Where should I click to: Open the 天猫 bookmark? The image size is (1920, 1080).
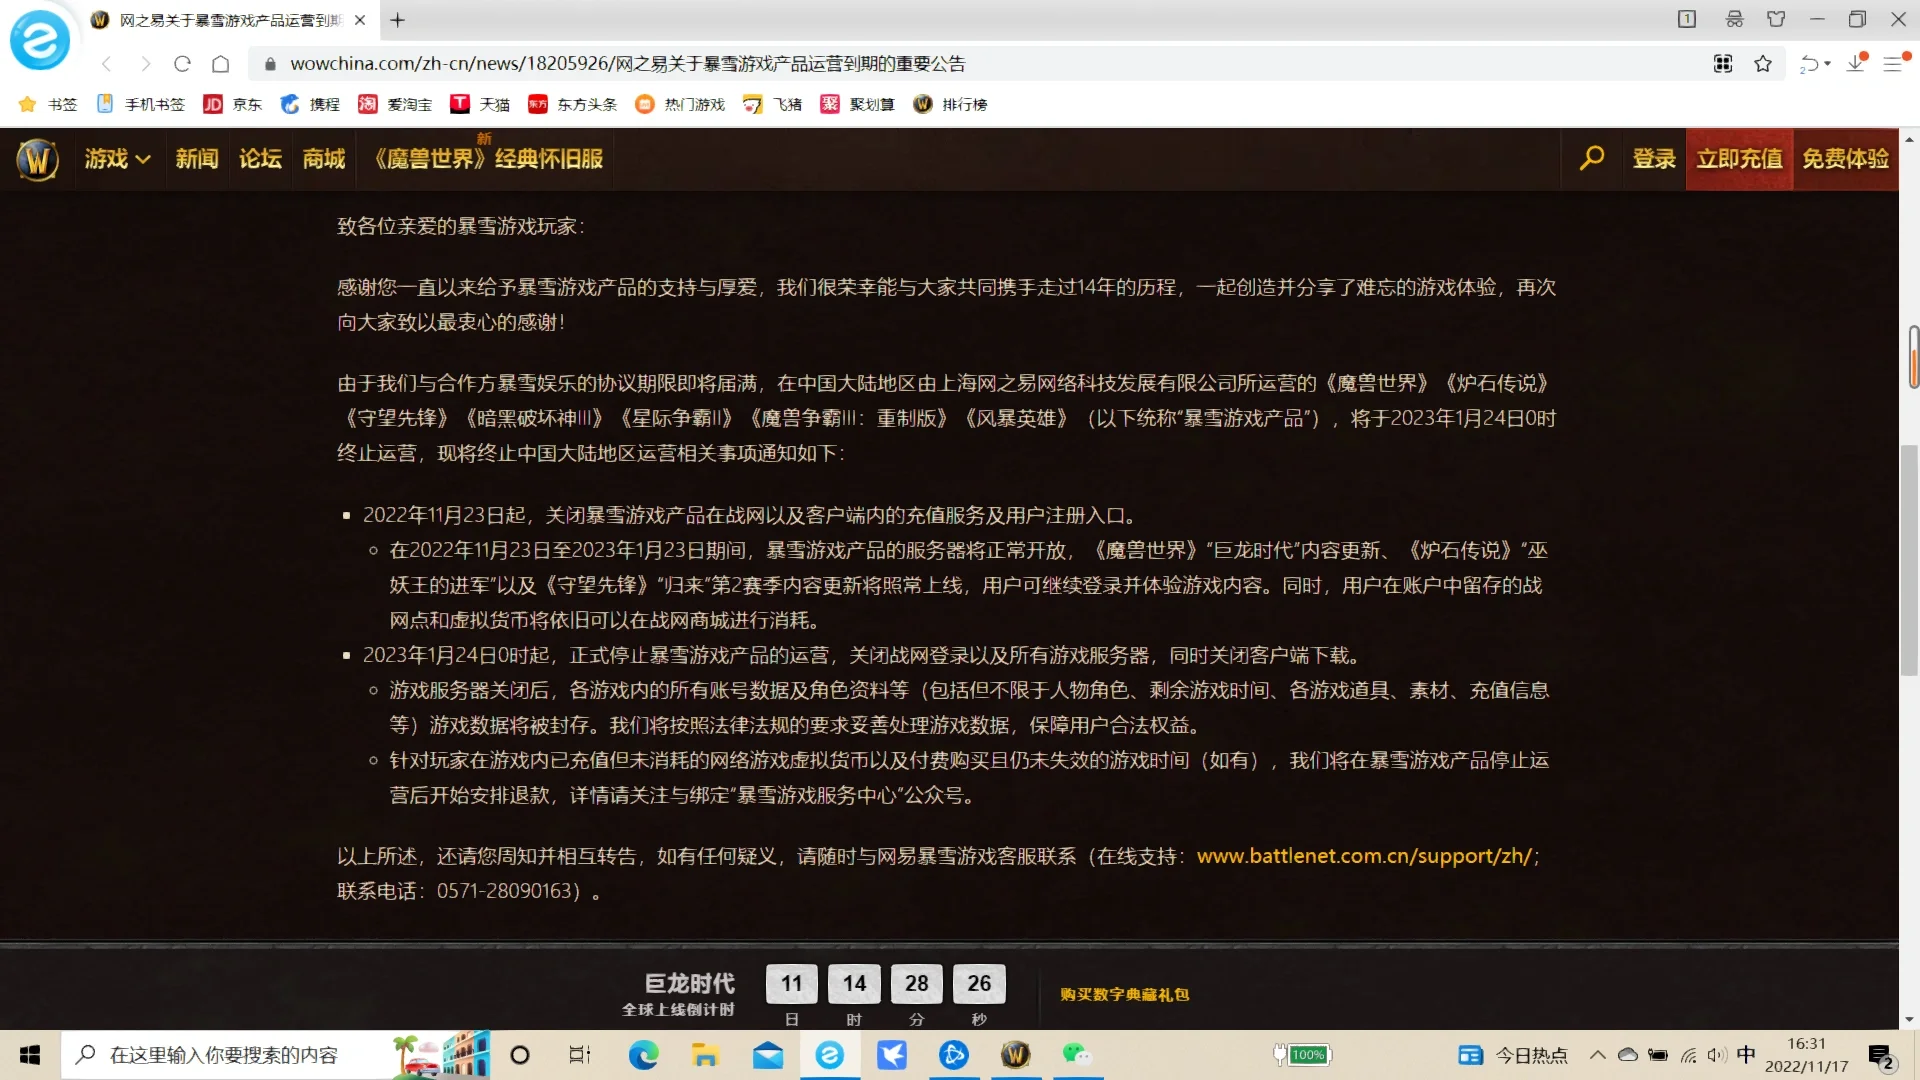pos(480,104)
